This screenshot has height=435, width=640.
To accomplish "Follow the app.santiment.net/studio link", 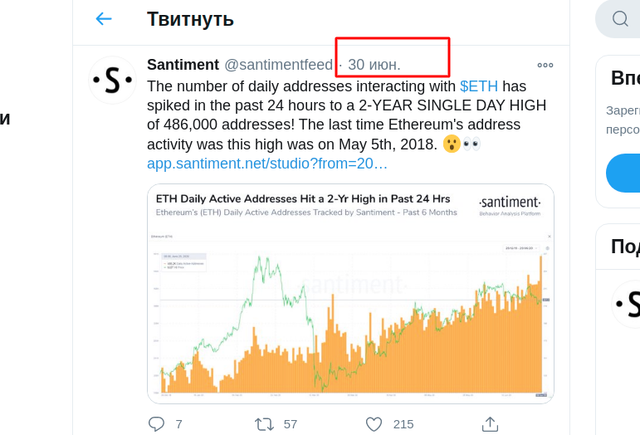I will pos(267,164).
